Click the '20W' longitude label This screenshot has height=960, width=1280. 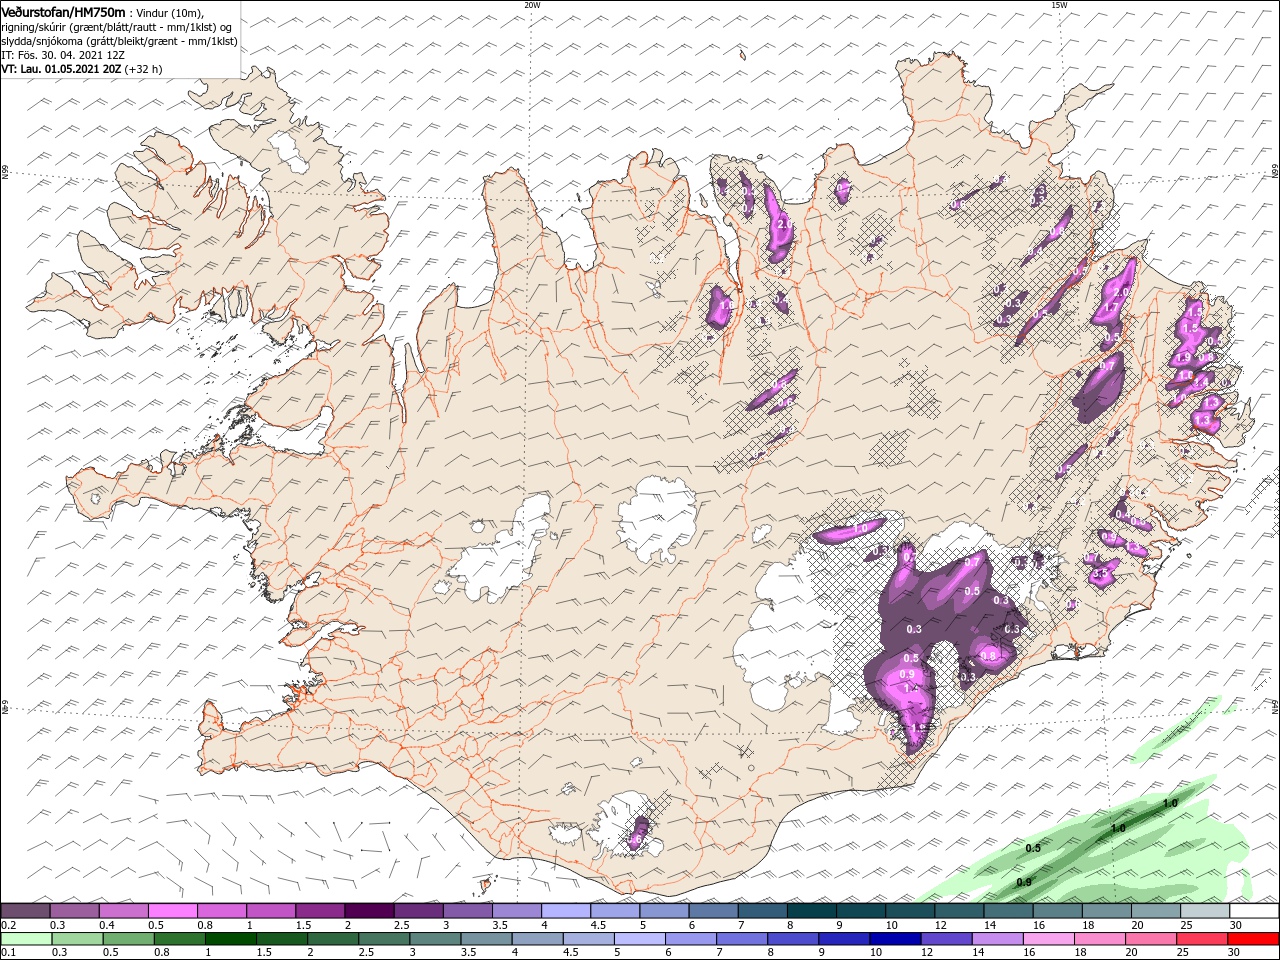click(532, 5)
